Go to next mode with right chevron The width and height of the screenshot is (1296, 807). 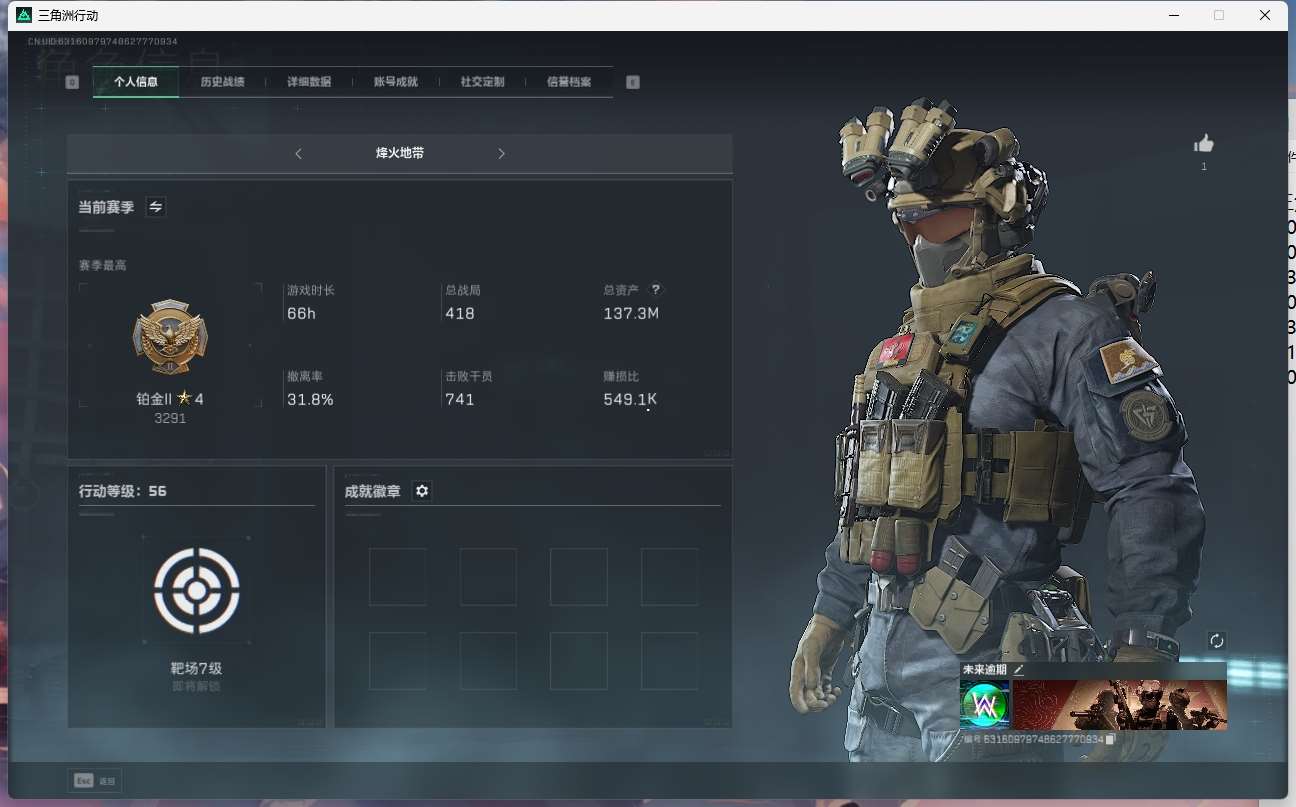(501, 154)
